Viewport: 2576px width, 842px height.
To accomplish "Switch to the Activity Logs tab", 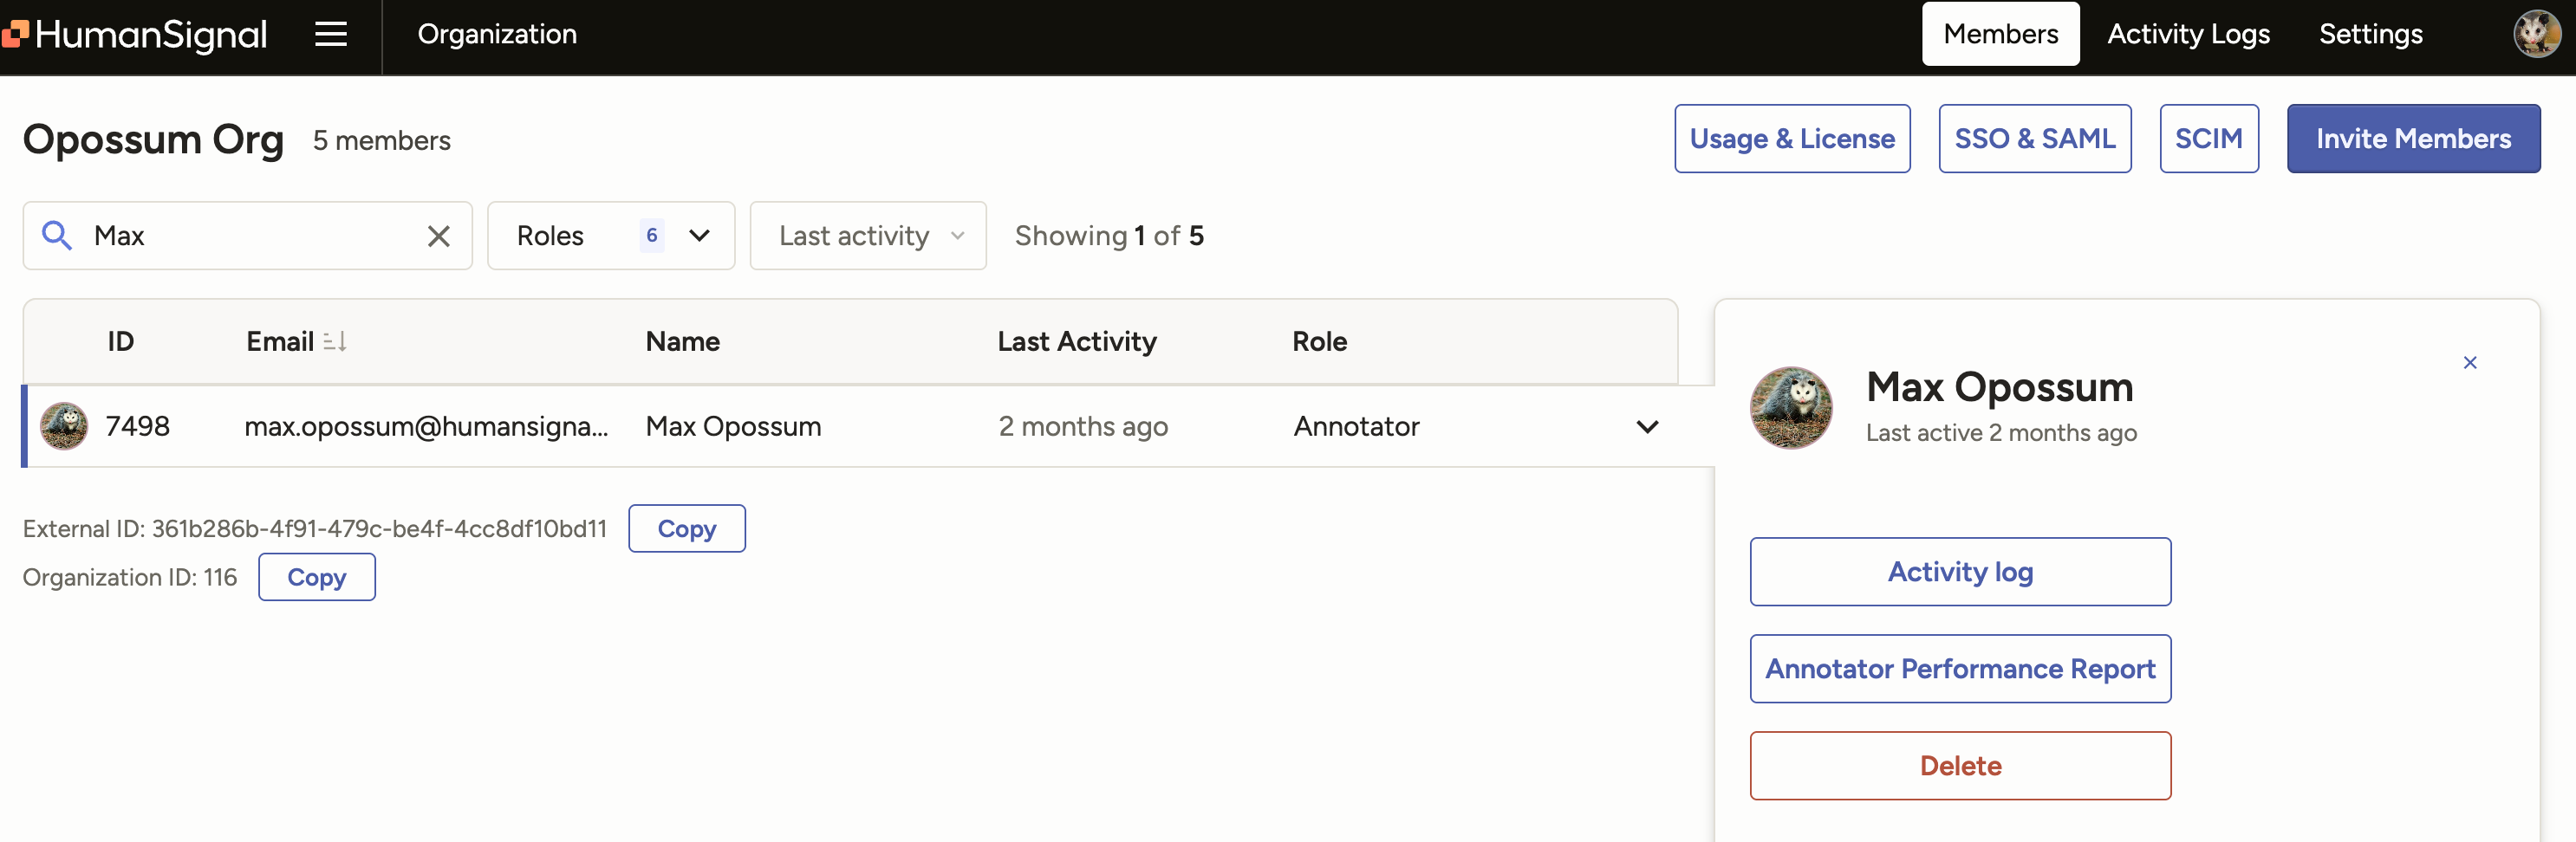I will [2189, 33].
